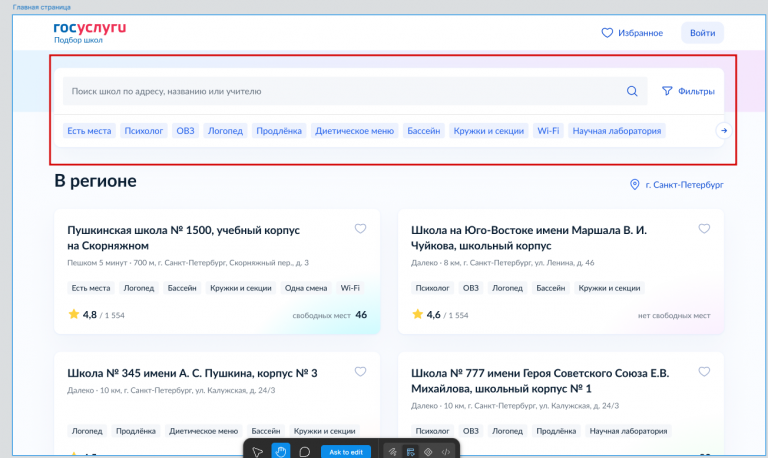The height and width of the screenshot is (458, 768).
Task: Toggle the top Диетическое меню filter chip
Action: pos(355,131)
